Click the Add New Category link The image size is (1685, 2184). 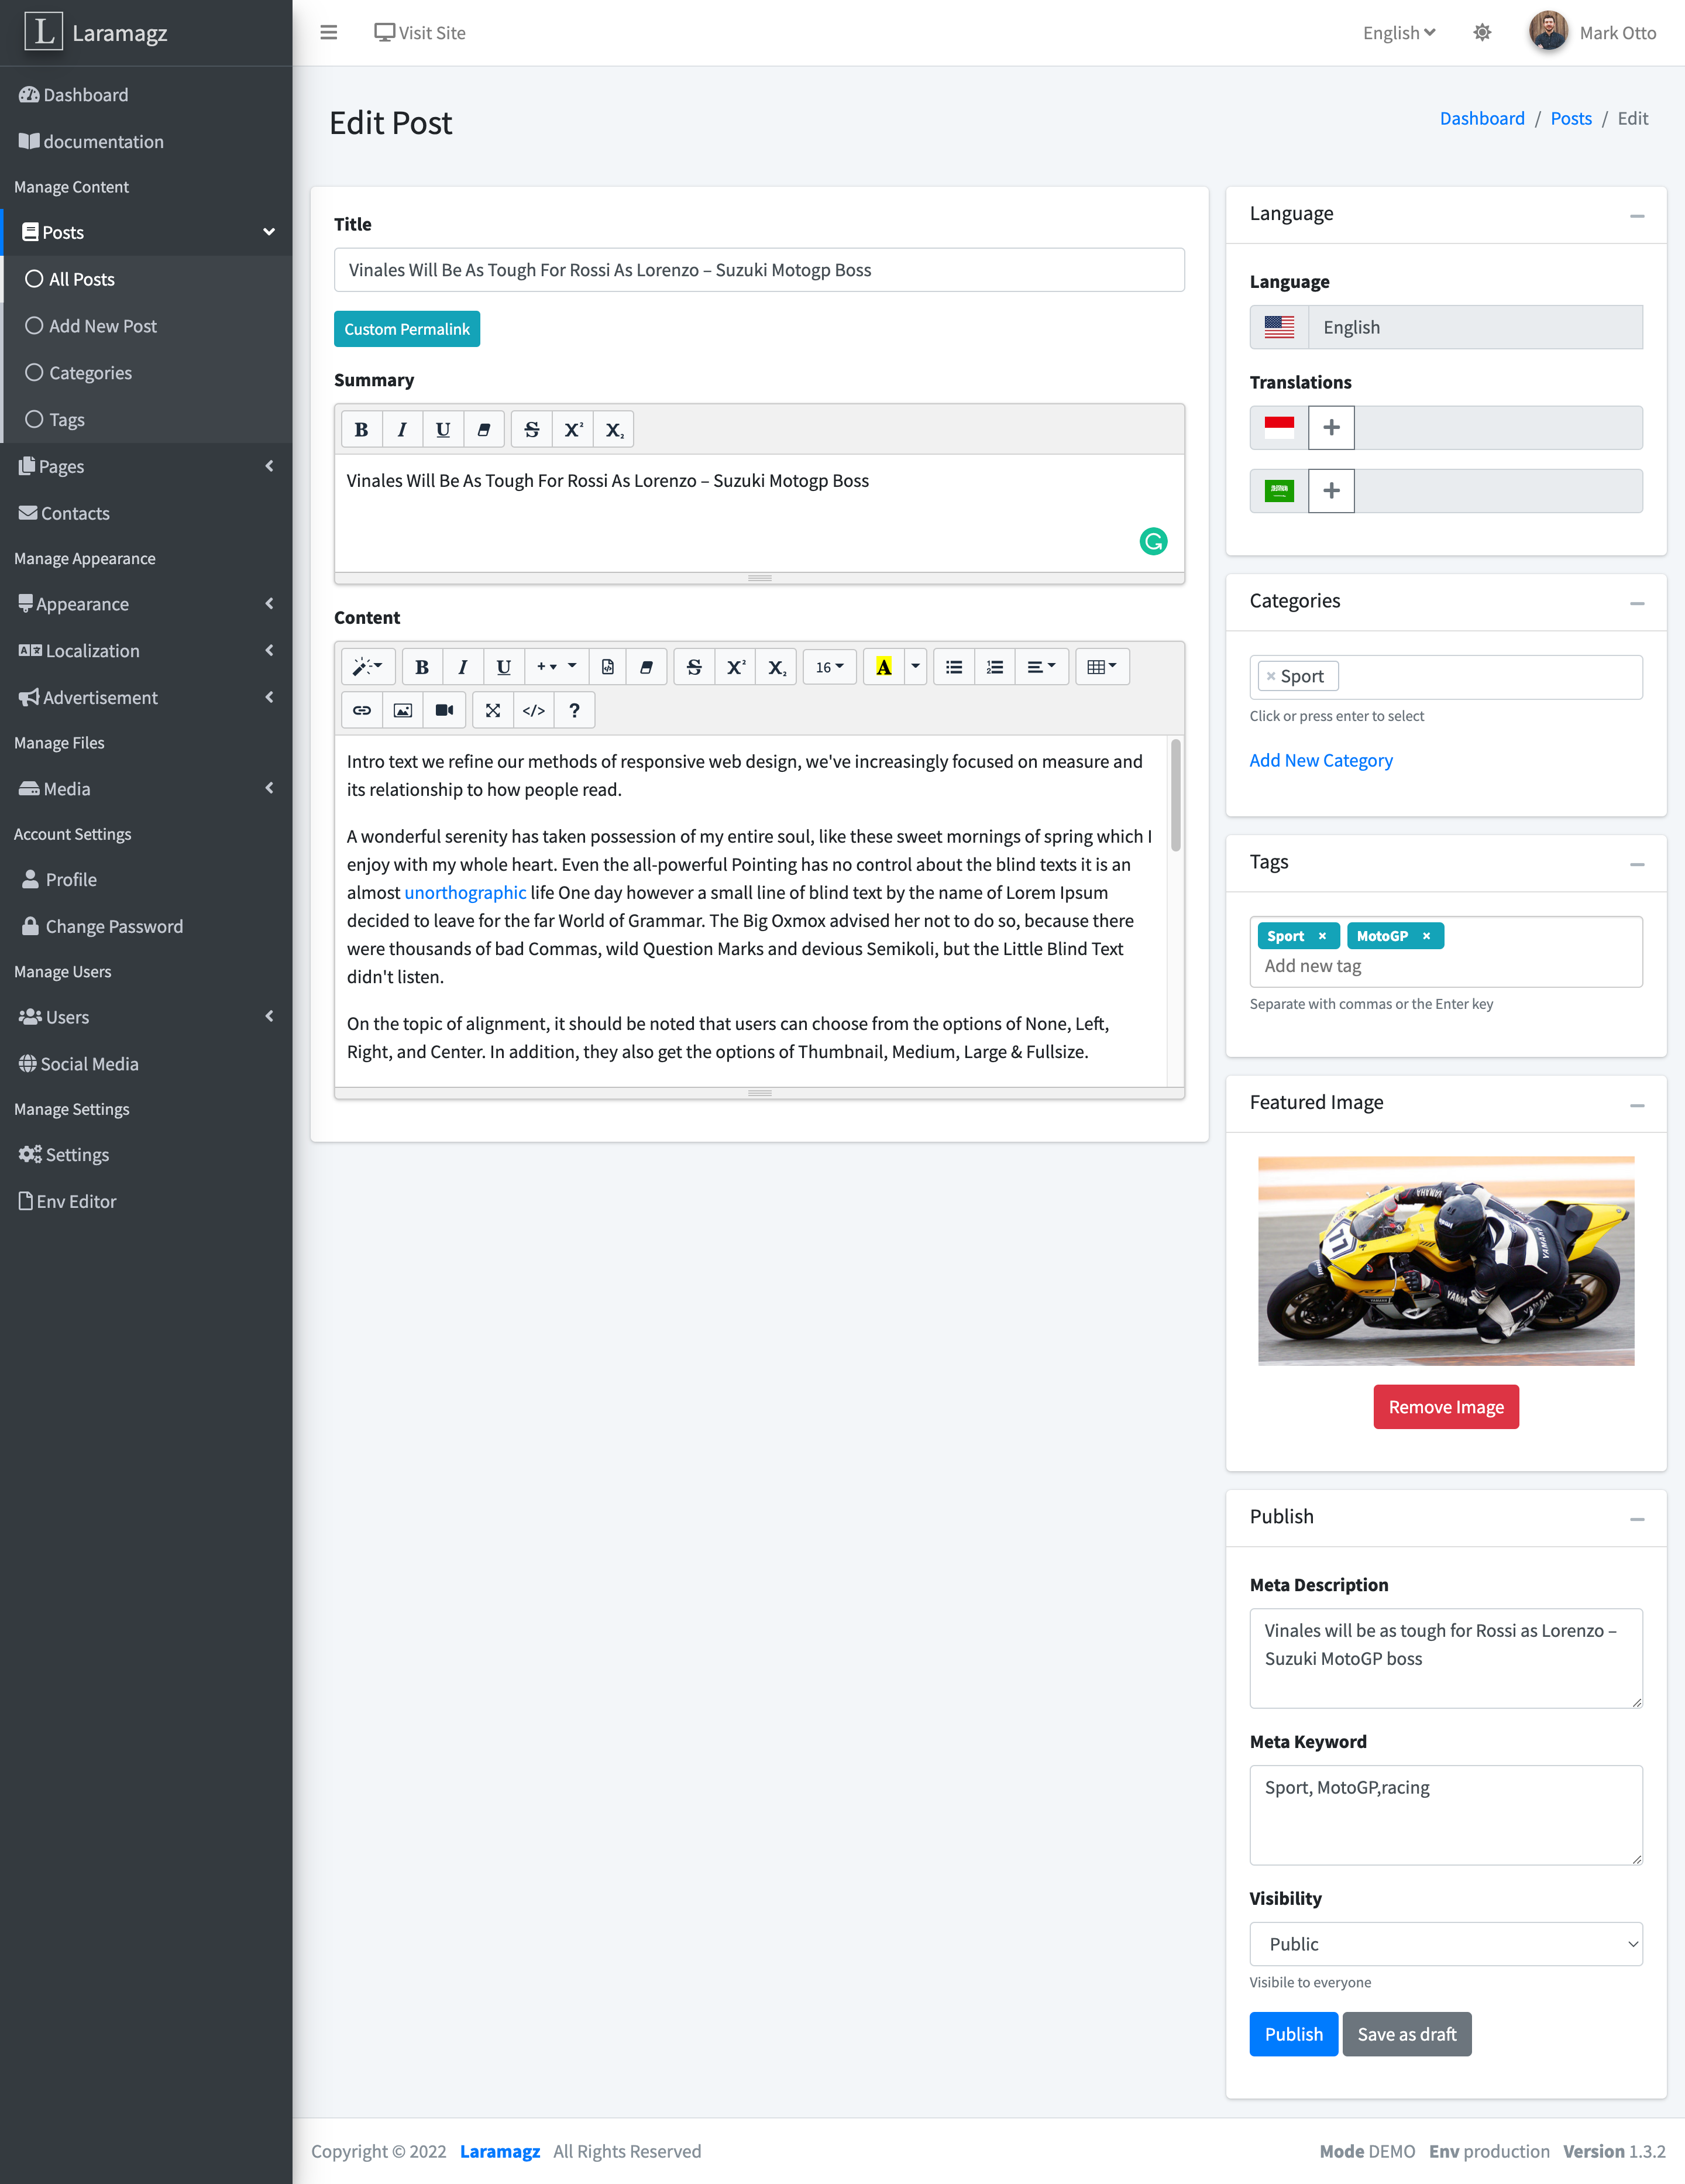point(1320,760)
